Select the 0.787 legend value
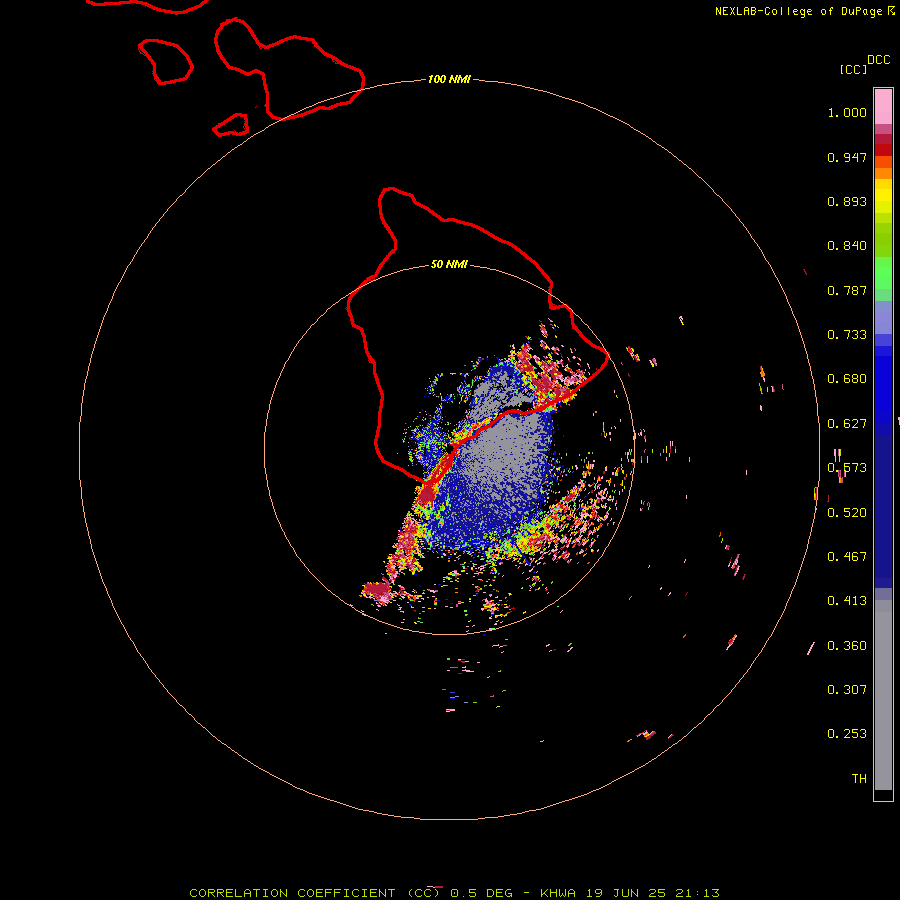Image resolution: width=900 pixels, height=900 pixels. point(847,290)
